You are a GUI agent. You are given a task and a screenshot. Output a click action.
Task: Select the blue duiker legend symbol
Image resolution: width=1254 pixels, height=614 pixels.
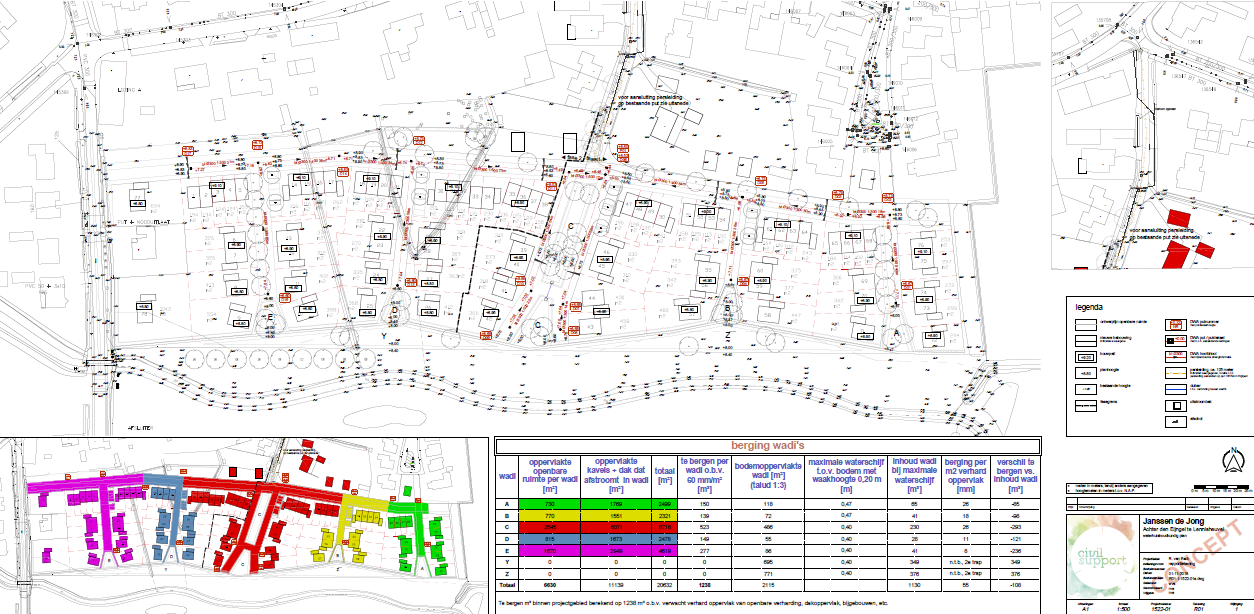tap(1176, 389)
